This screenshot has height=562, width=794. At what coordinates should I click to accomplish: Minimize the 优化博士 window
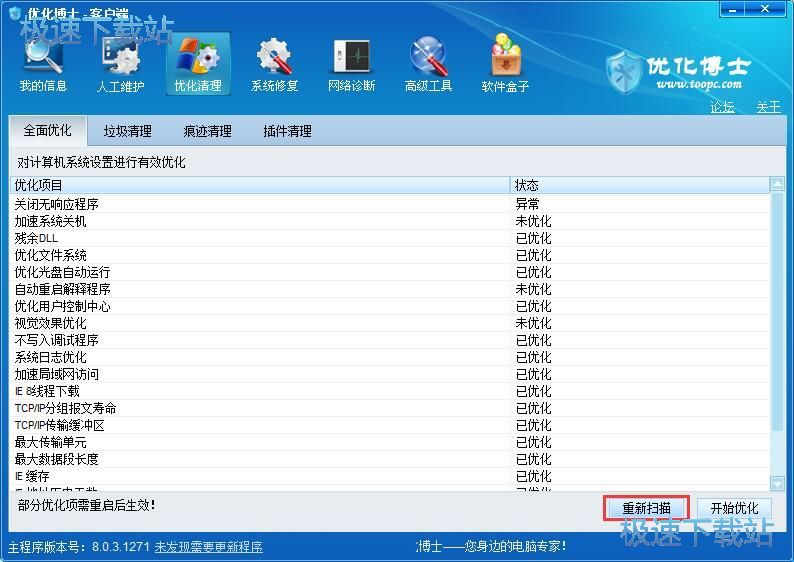734,9
